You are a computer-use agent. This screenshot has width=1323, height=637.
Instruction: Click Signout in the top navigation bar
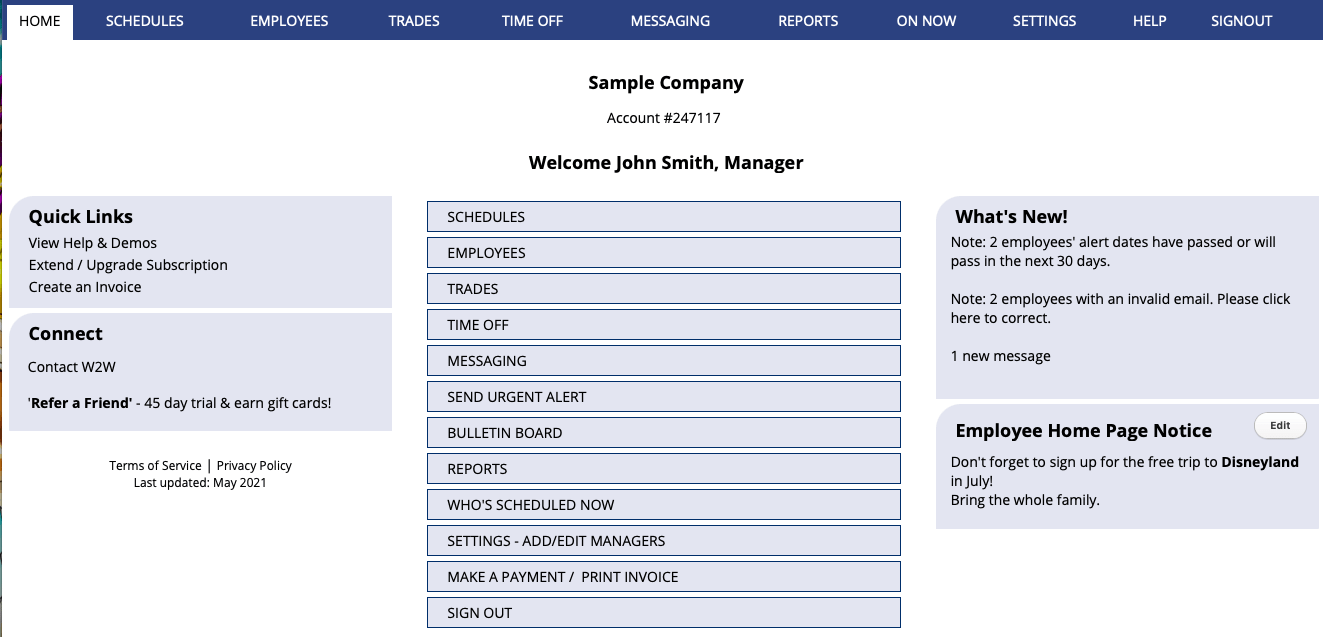point(1241,21)
